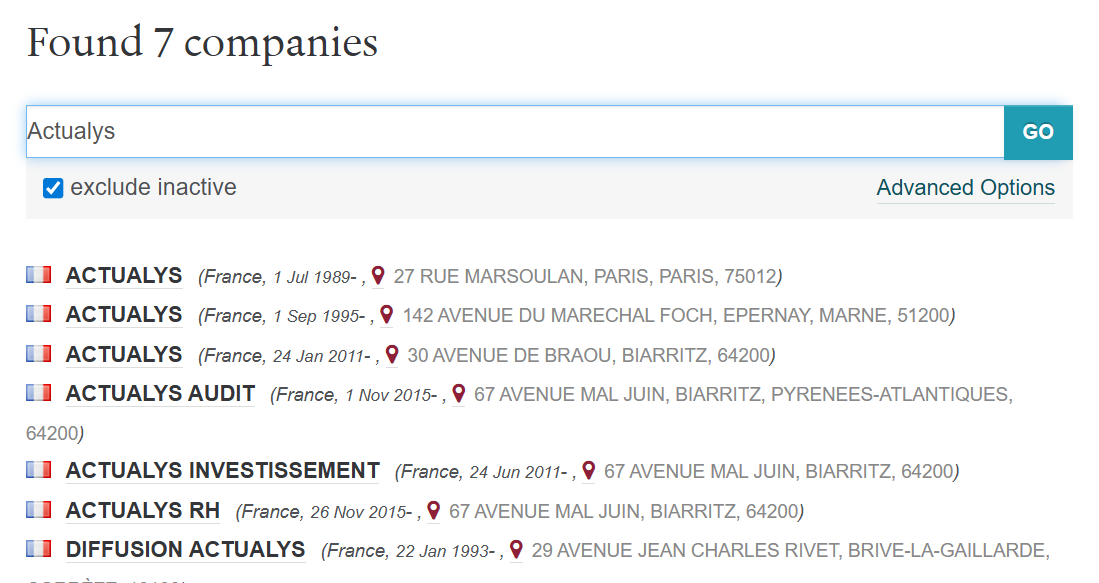Open ACTUALYS company founded 1 Jul 1989

click(124, 275)
